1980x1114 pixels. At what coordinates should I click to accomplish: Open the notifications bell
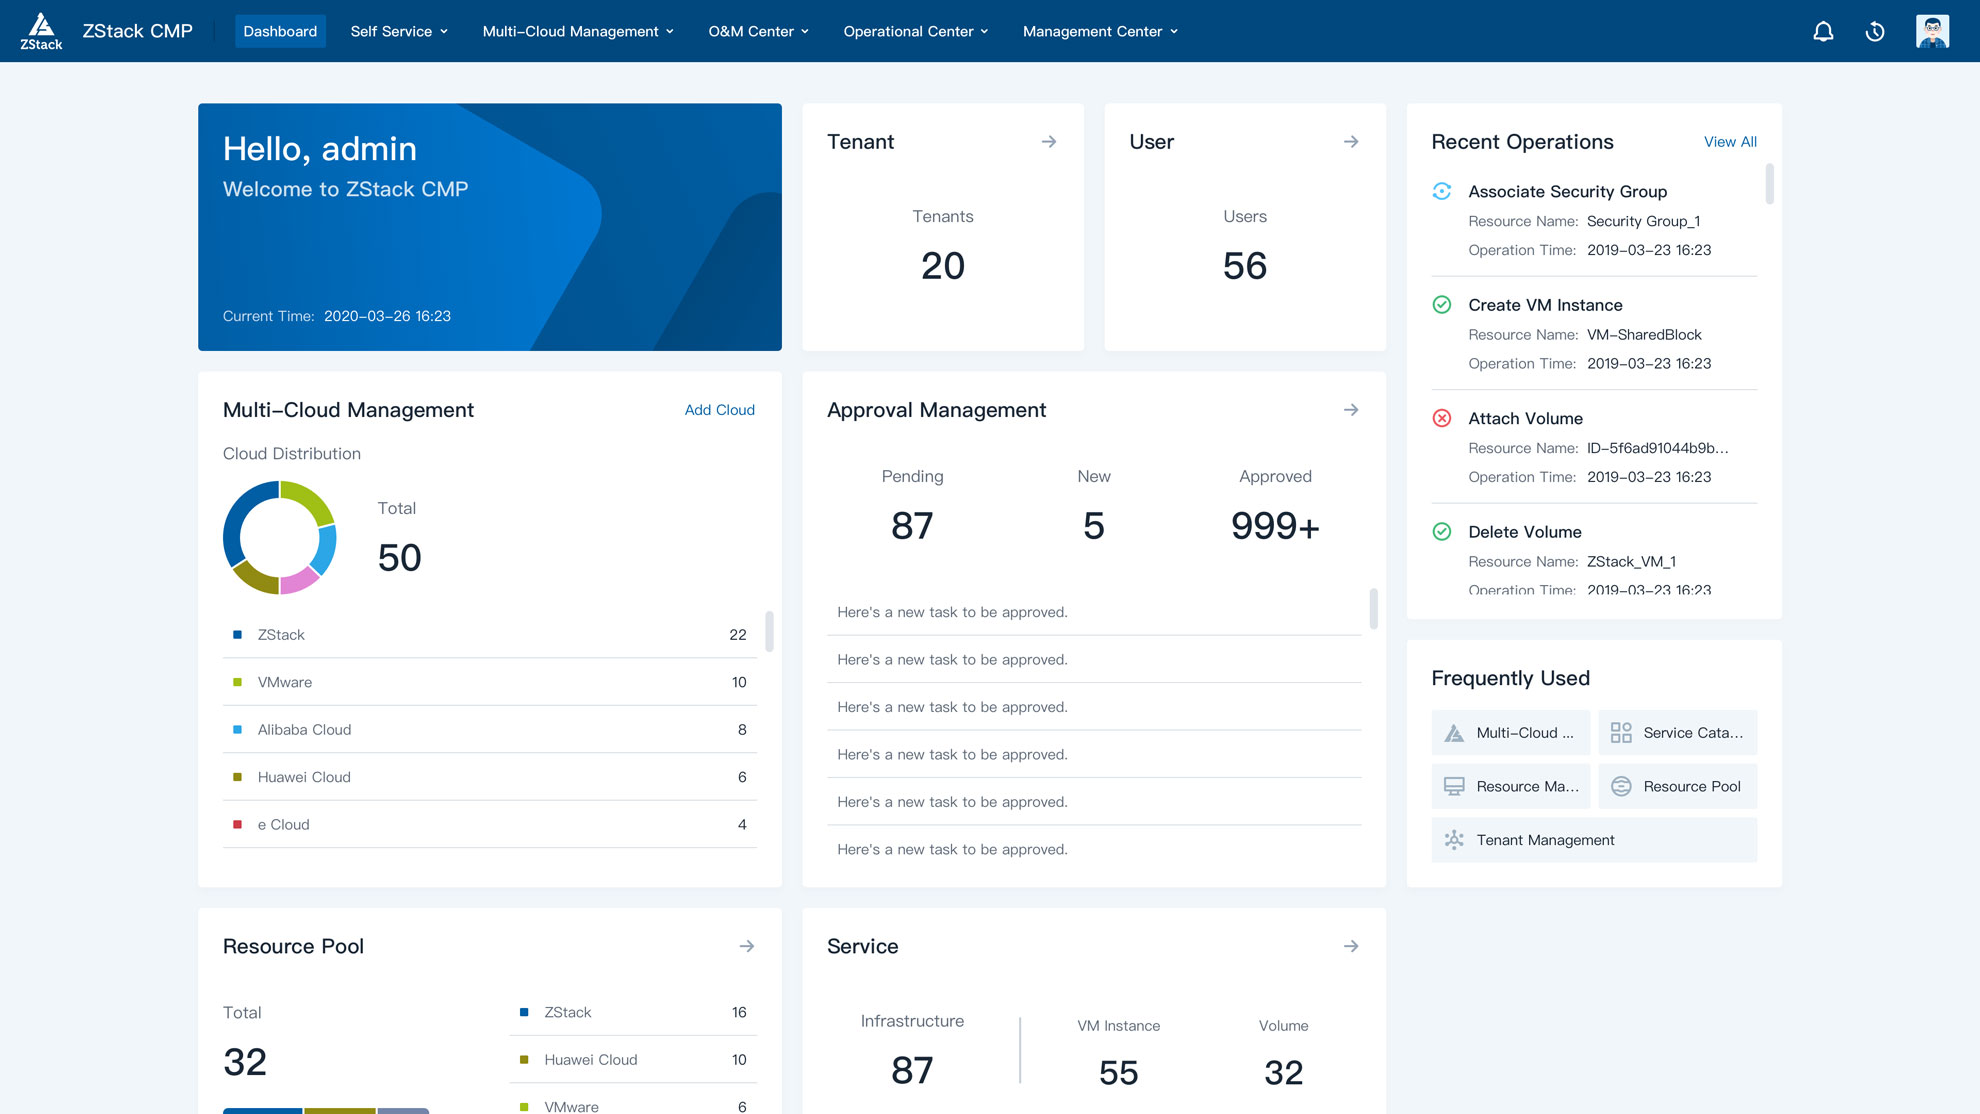[x=1823, y=31]
